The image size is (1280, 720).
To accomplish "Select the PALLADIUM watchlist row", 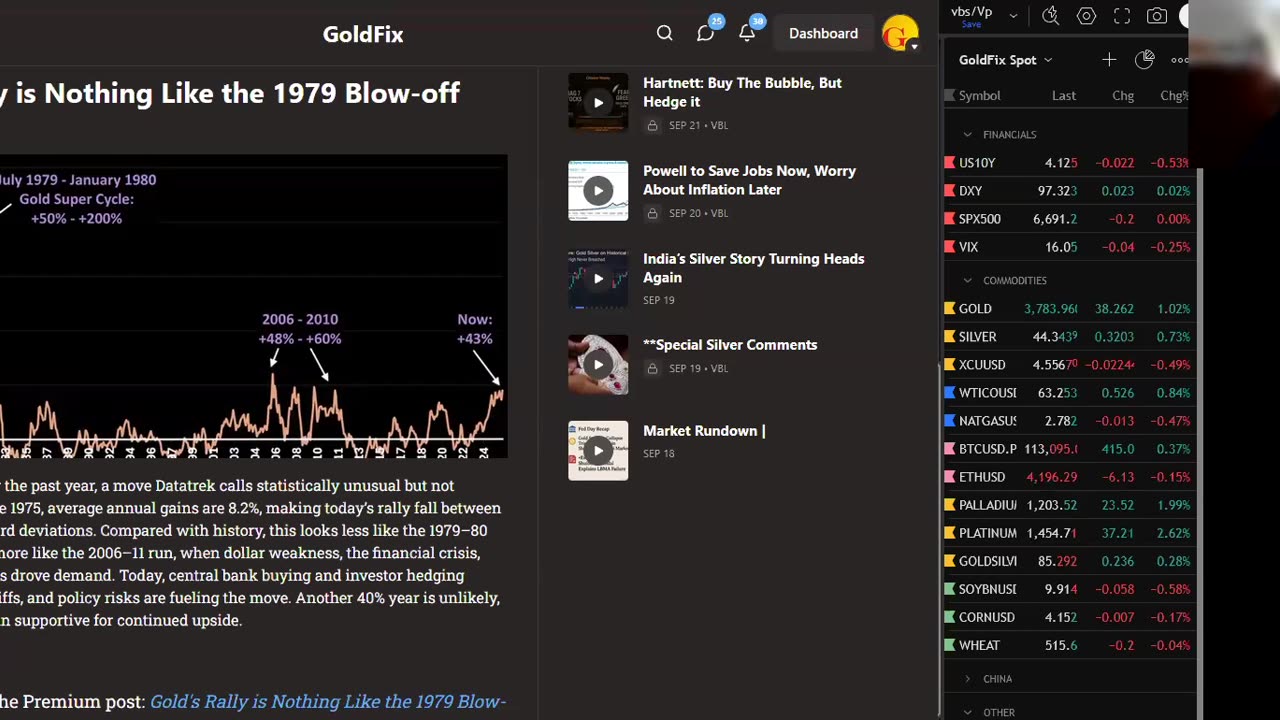I will (1068, 505).
